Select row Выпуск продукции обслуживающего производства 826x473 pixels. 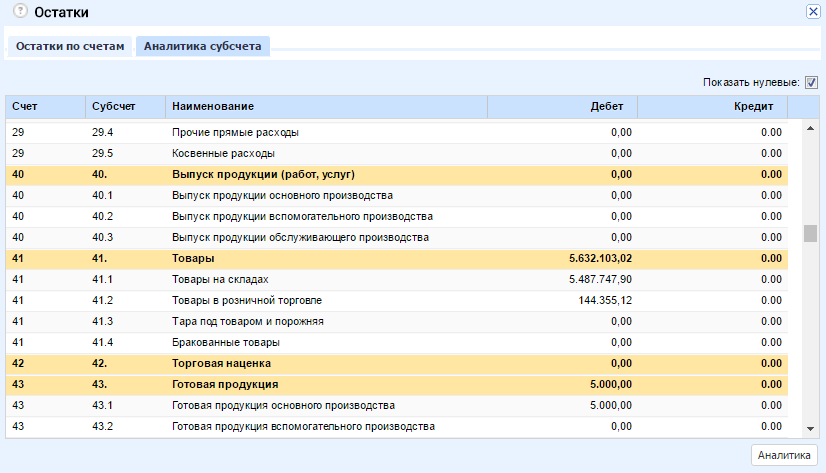(x=397, y=238)
